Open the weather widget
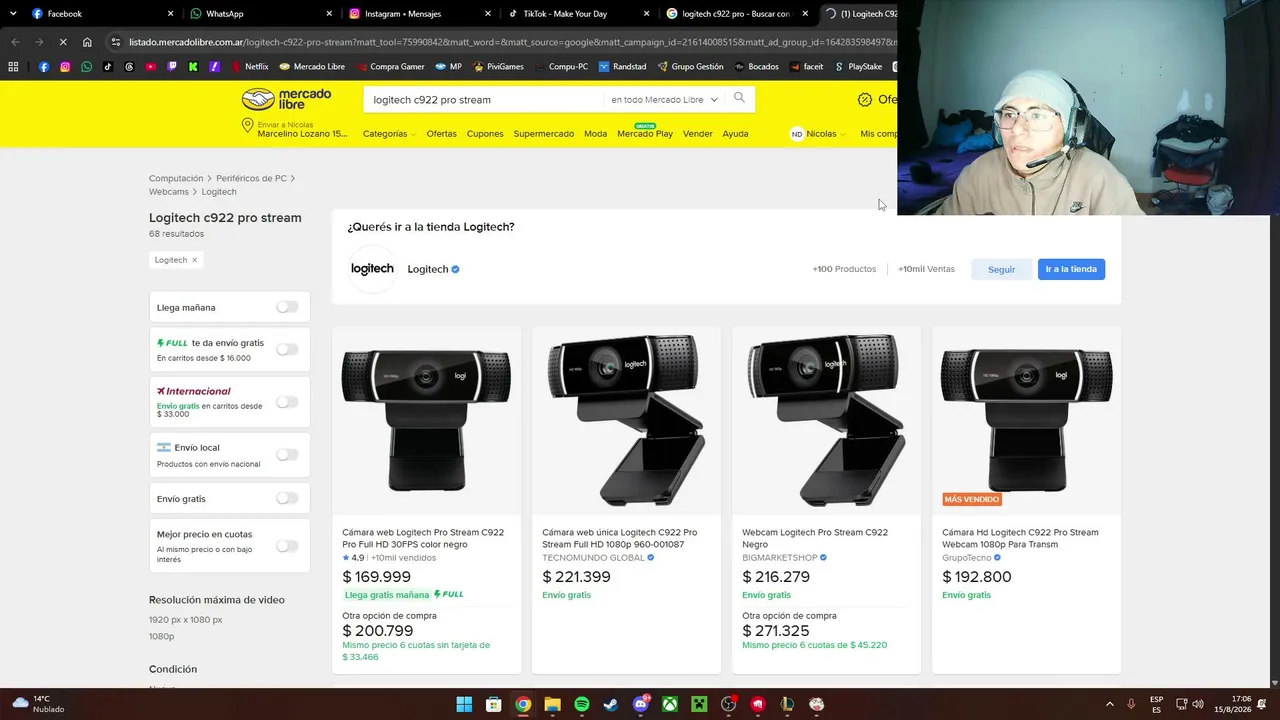This screenshot has height=720, width=1280. pyautogui.click(x=39, y=704)
